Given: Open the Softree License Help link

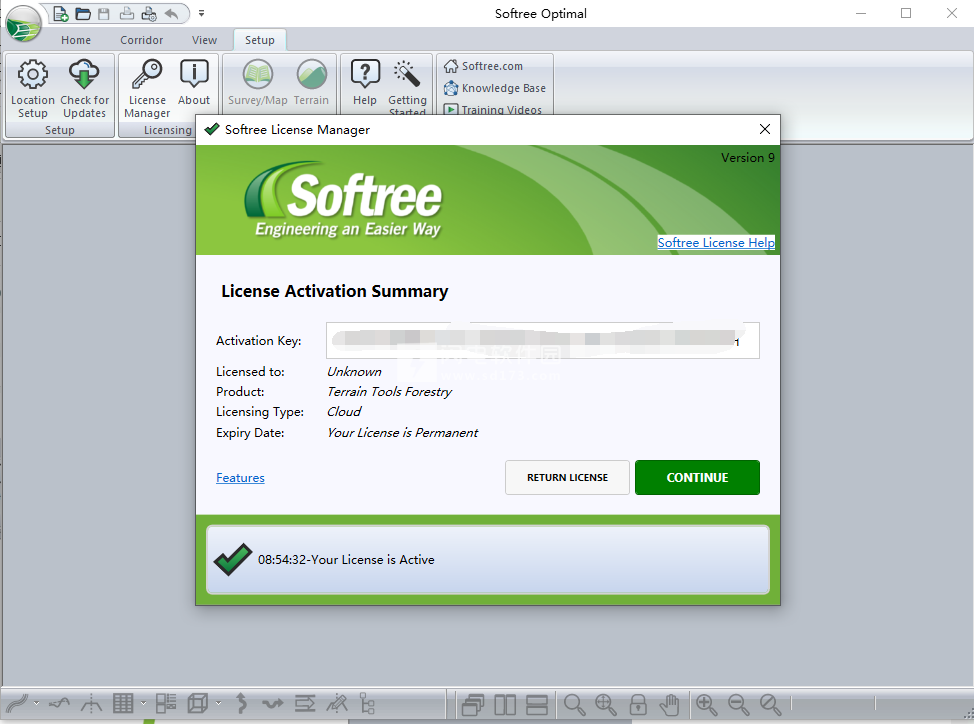Looking at the screenshot, I should coord(716,243).
